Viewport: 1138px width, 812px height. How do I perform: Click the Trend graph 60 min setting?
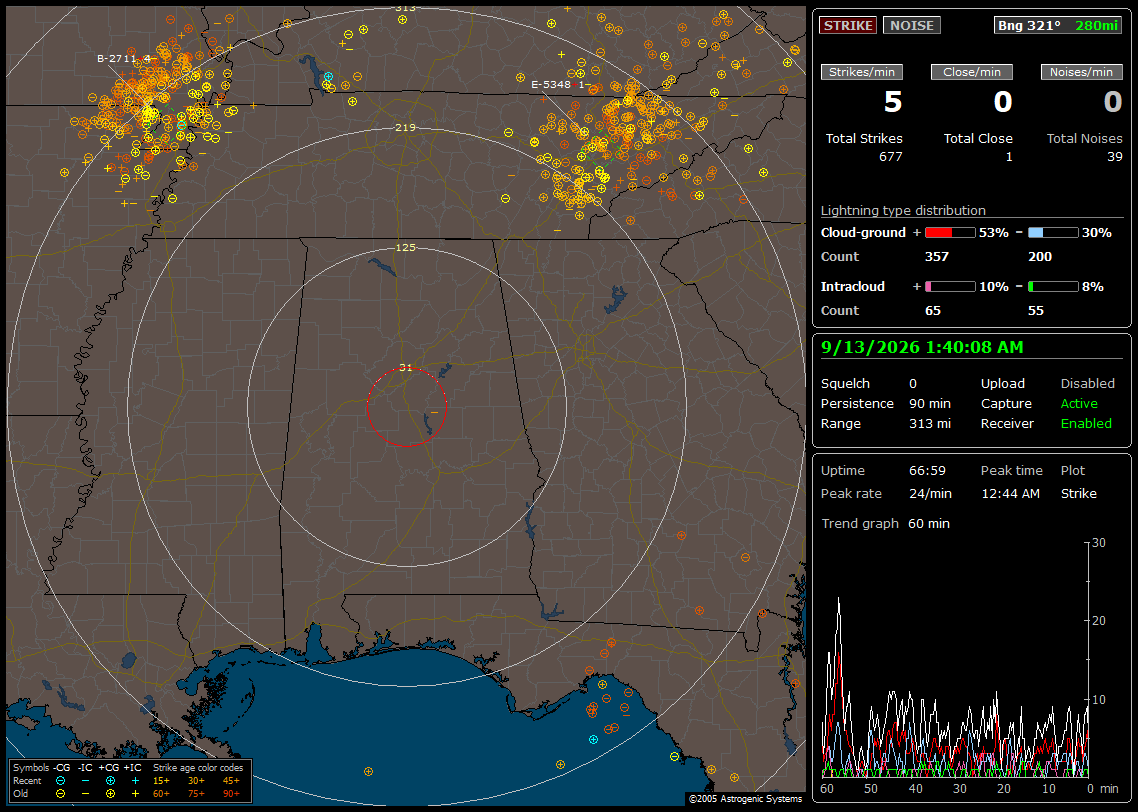pos(929,523)
